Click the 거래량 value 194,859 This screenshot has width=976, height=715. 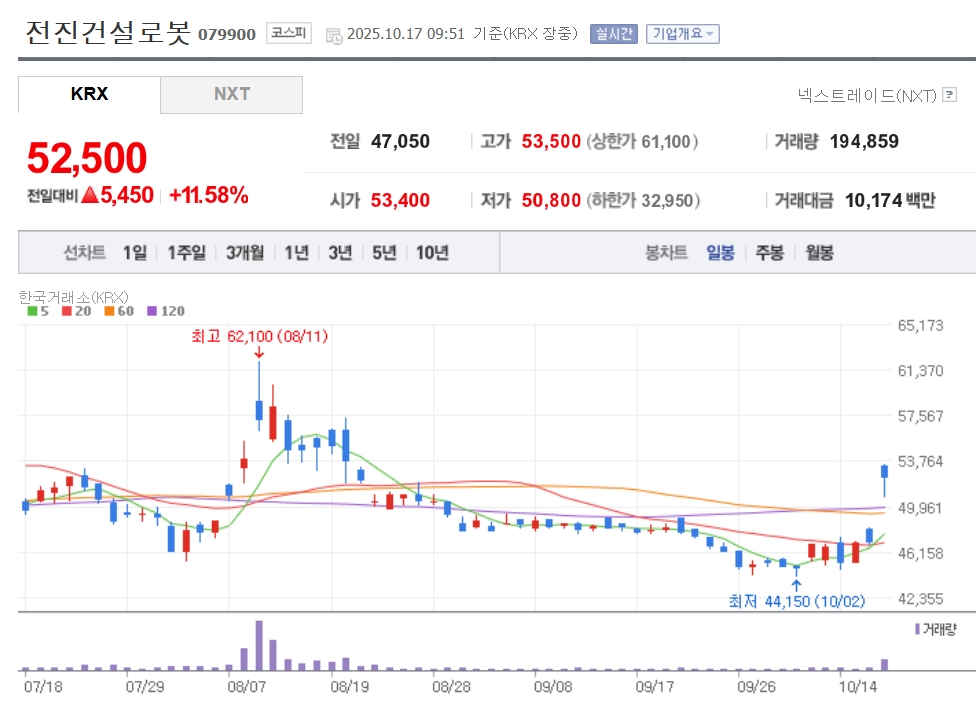pyautogui.click(x=864, y=141)
